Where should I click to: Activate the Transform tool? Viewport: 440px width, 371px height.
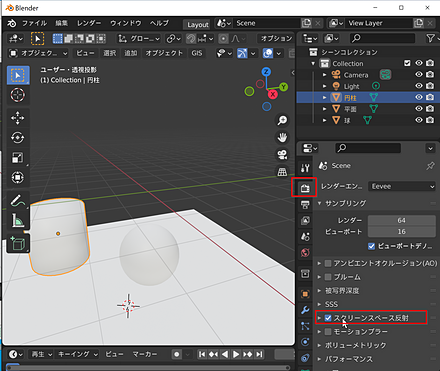click(x=18, y=177)
